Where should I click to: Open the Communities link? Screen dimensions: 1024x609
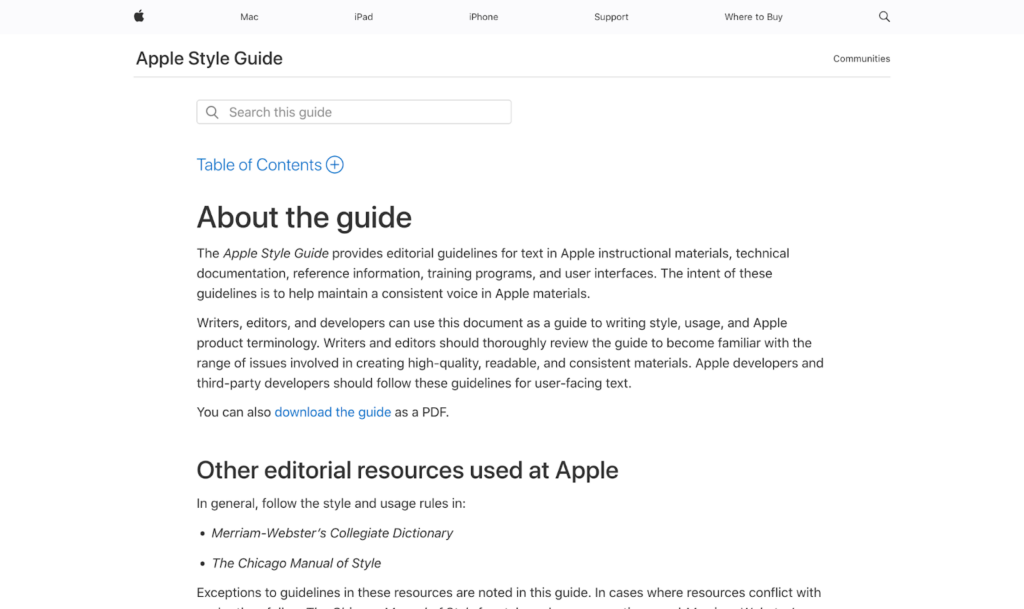point(861,58)
